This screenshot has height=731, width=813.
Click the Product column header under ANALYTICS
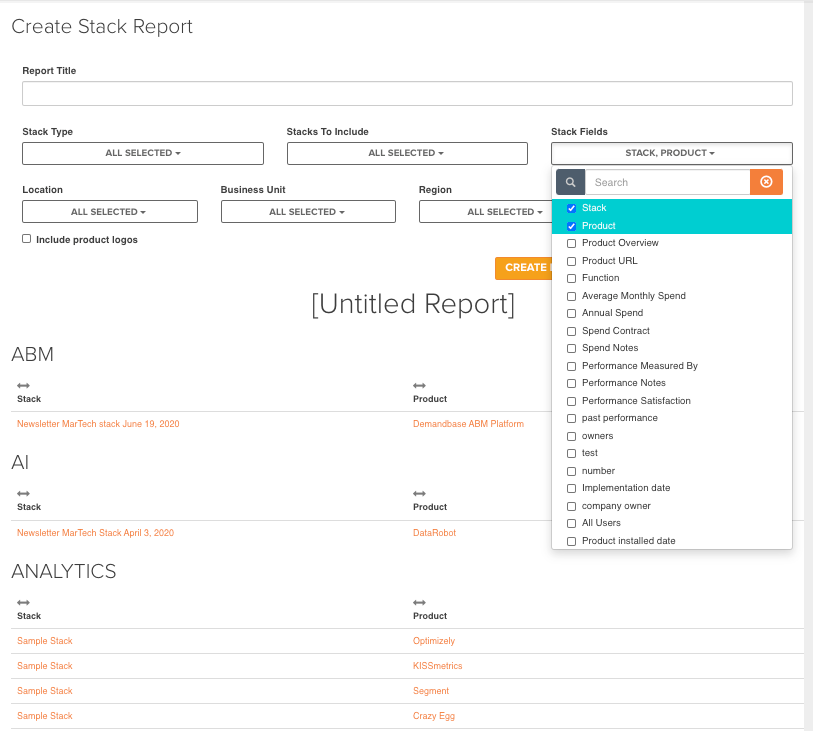[x=430, y=616]
